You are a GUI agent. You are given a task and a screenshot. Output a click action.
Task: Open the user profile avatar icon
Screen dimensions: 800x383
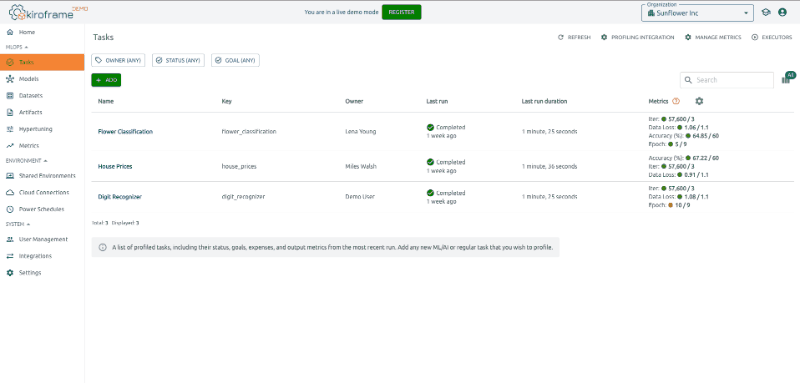782,13
